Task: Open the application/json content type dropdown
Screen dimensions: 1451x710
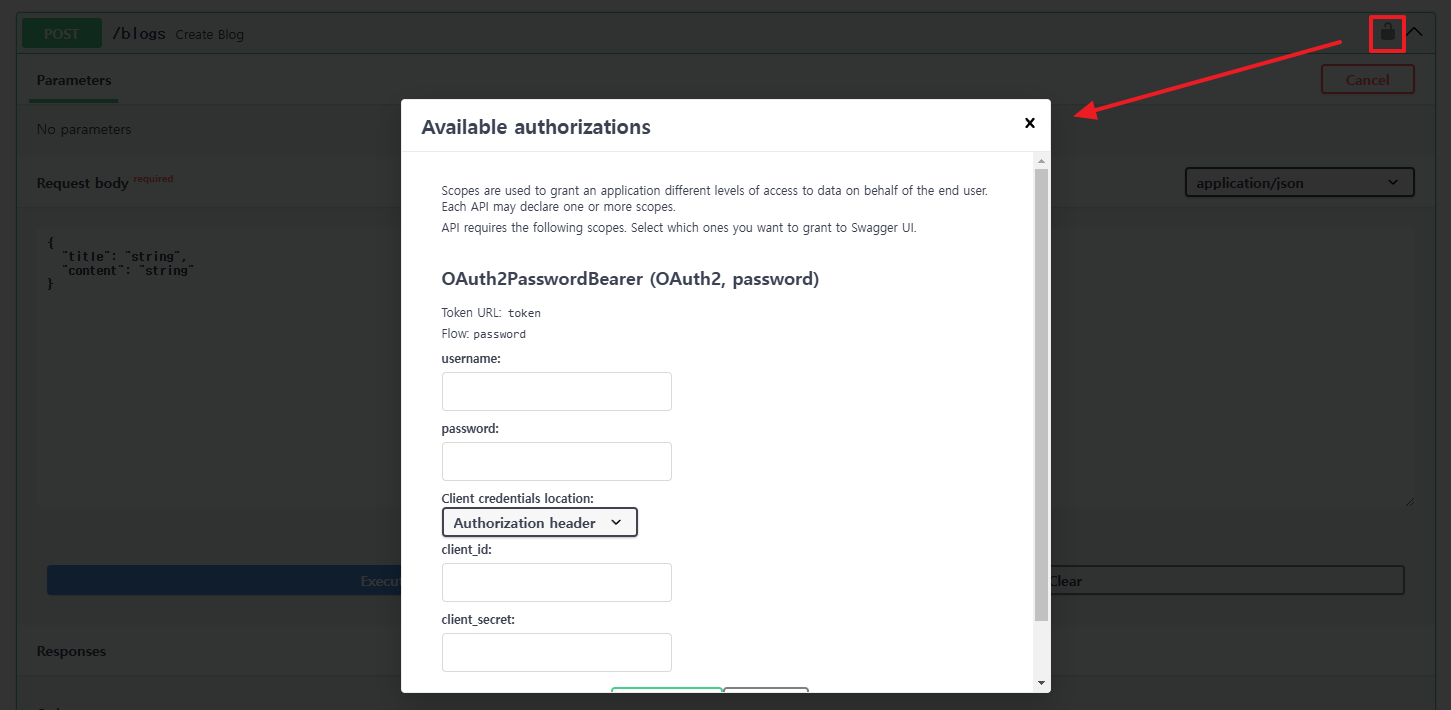Action: [x=1299, y=183]
